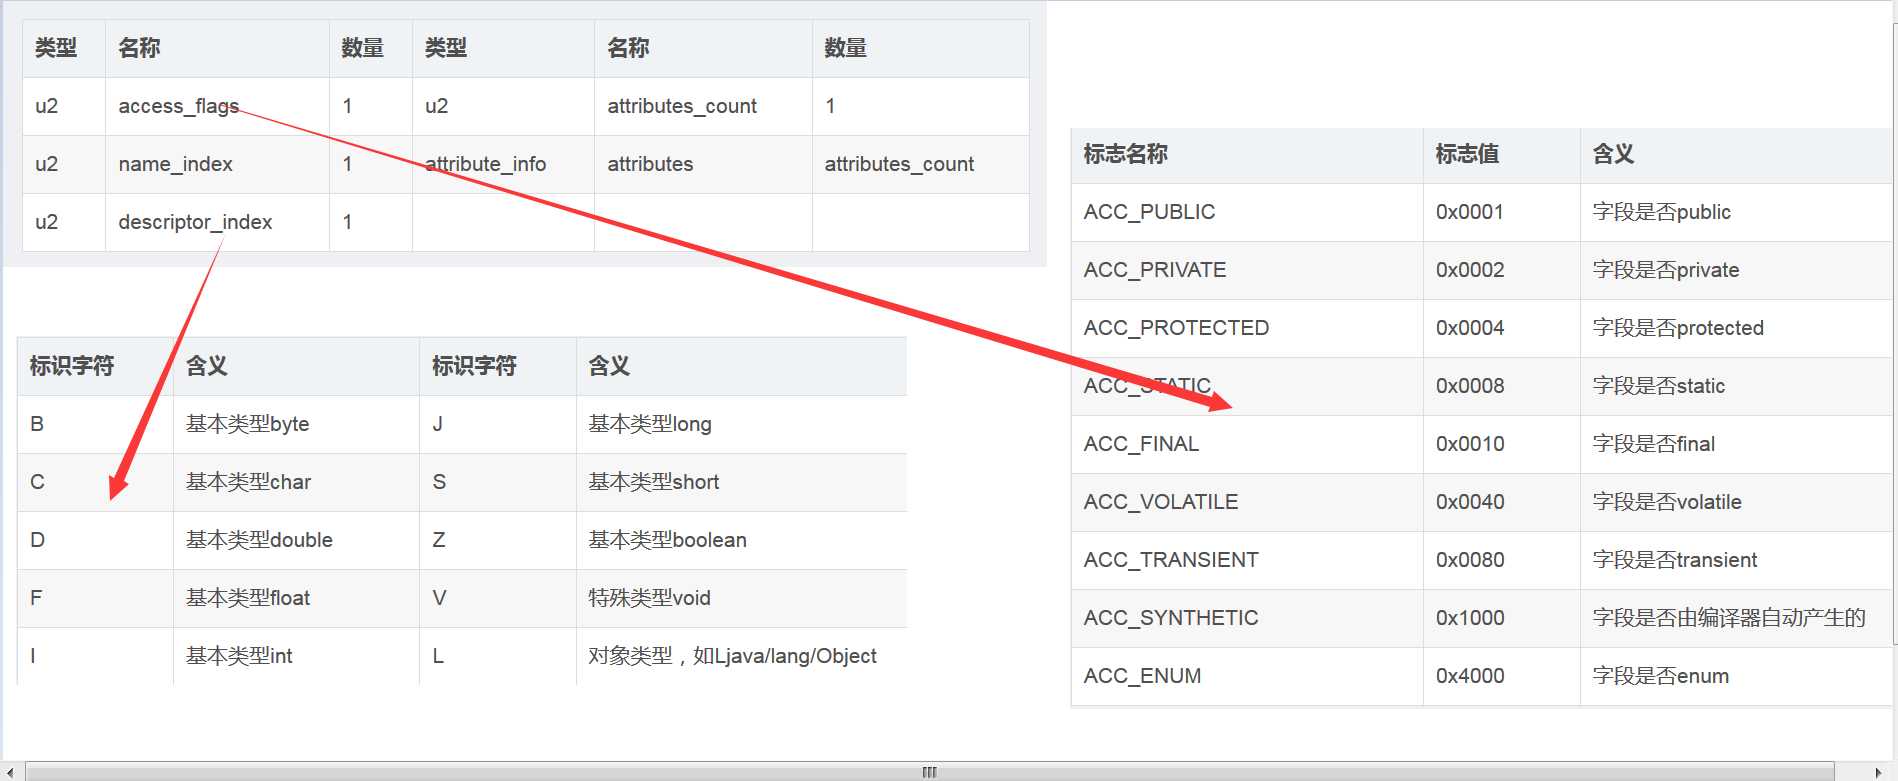Click the scroll left arrow on horizontal scrollbar
Image resolution: width=1898 pixels, height=781 pixels.
pos(9,772)
